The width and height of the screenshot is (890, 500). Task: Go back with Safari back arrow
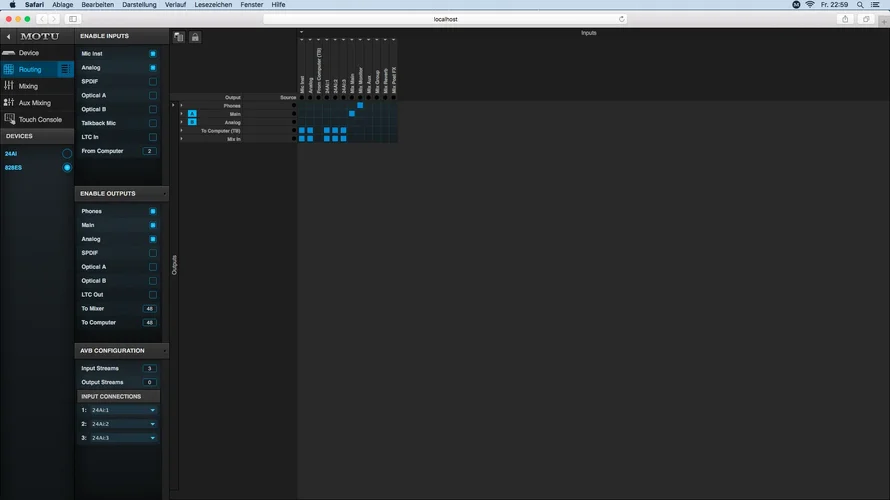pyautogui.click(x=42, y=19)
